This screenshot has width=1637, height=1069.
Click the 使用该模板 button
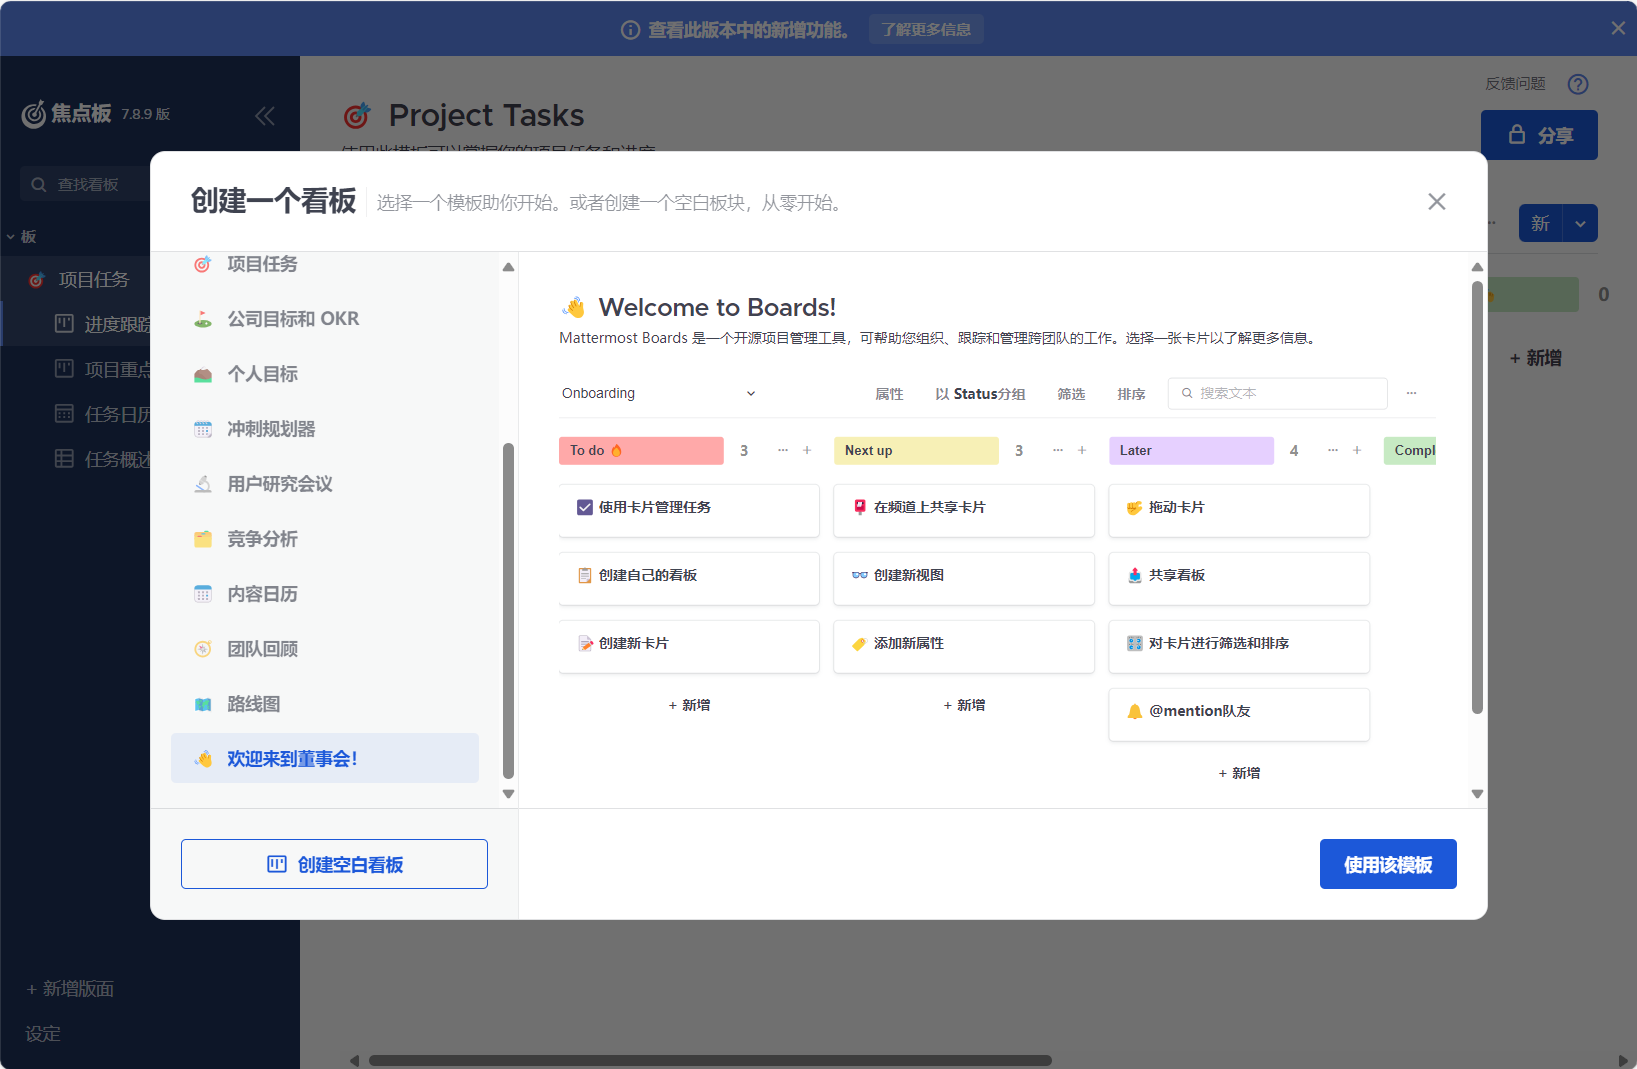(1387, 864)
